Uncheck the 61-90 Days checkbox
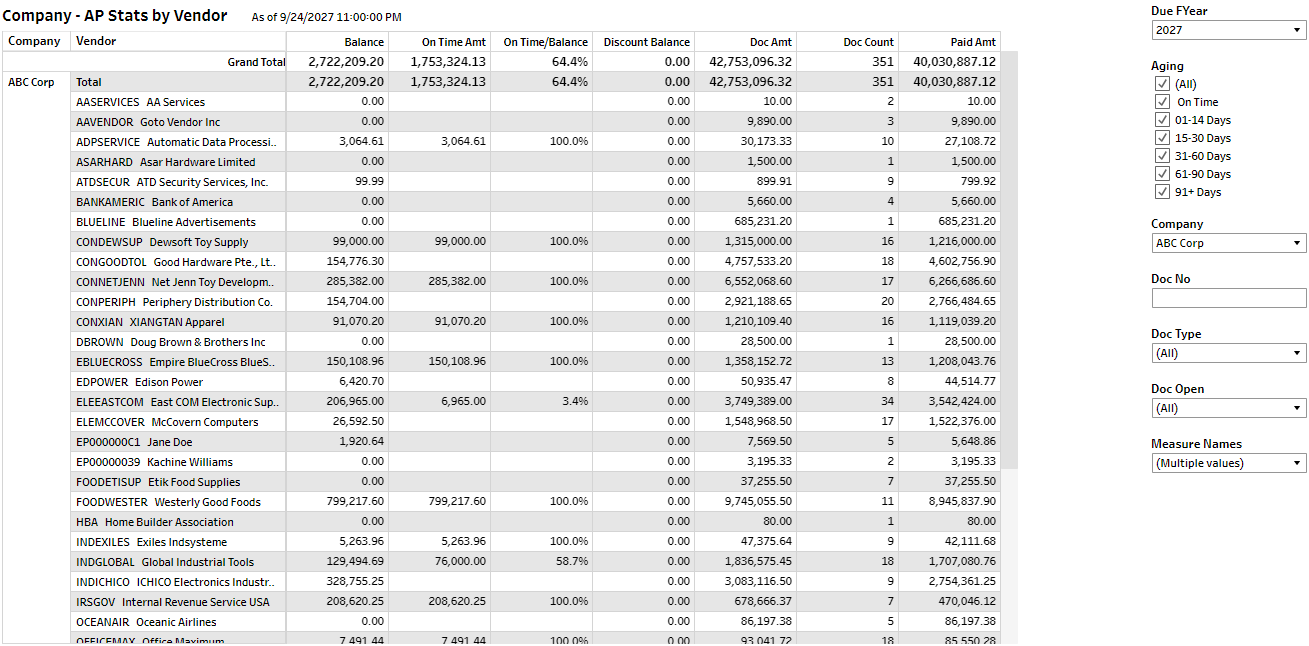Viewport: 1309px width, 646px height. tap(1162, 174)
